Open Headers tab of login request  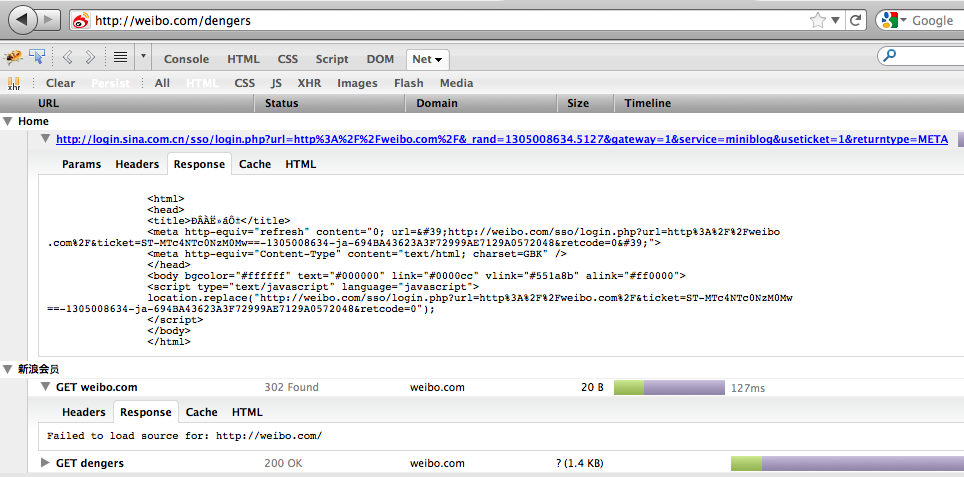pyautogui.click(x=137, y=164)
